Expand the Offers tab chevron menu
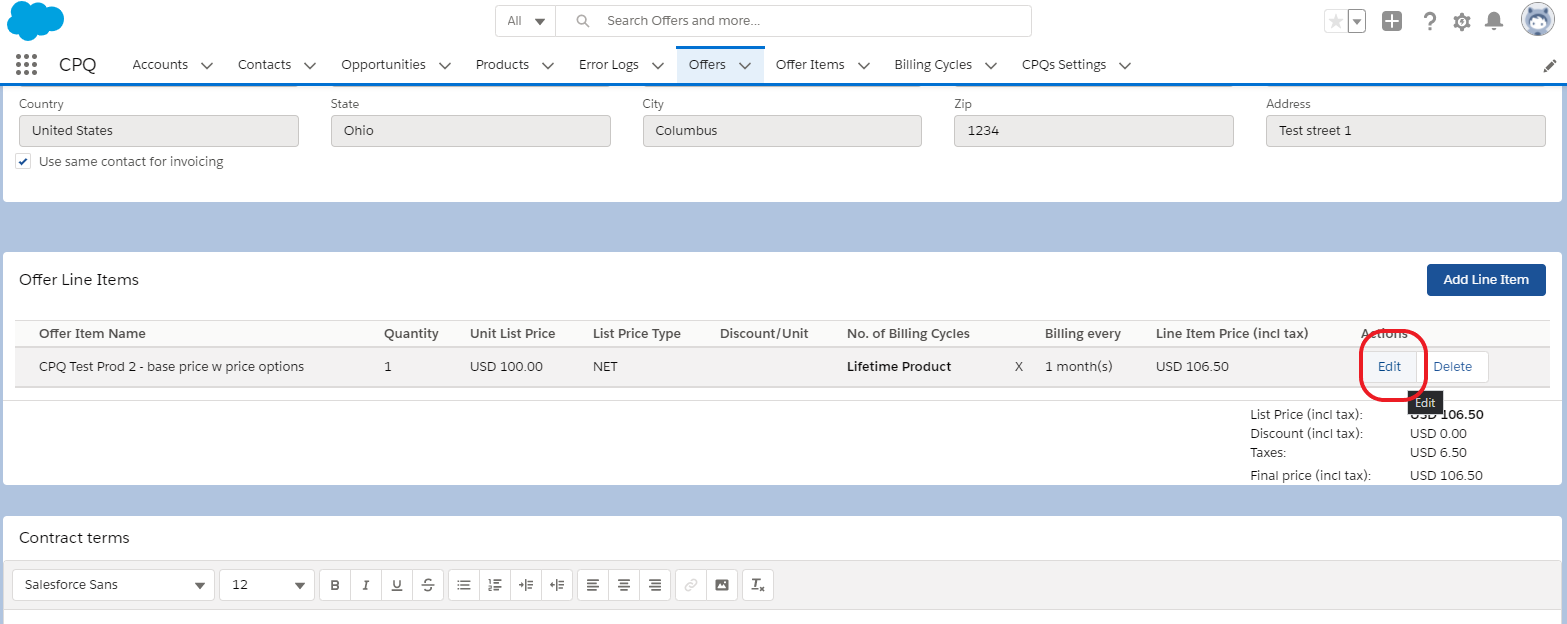The width and height of the screenshot is (1567, 624). (745, 66)
